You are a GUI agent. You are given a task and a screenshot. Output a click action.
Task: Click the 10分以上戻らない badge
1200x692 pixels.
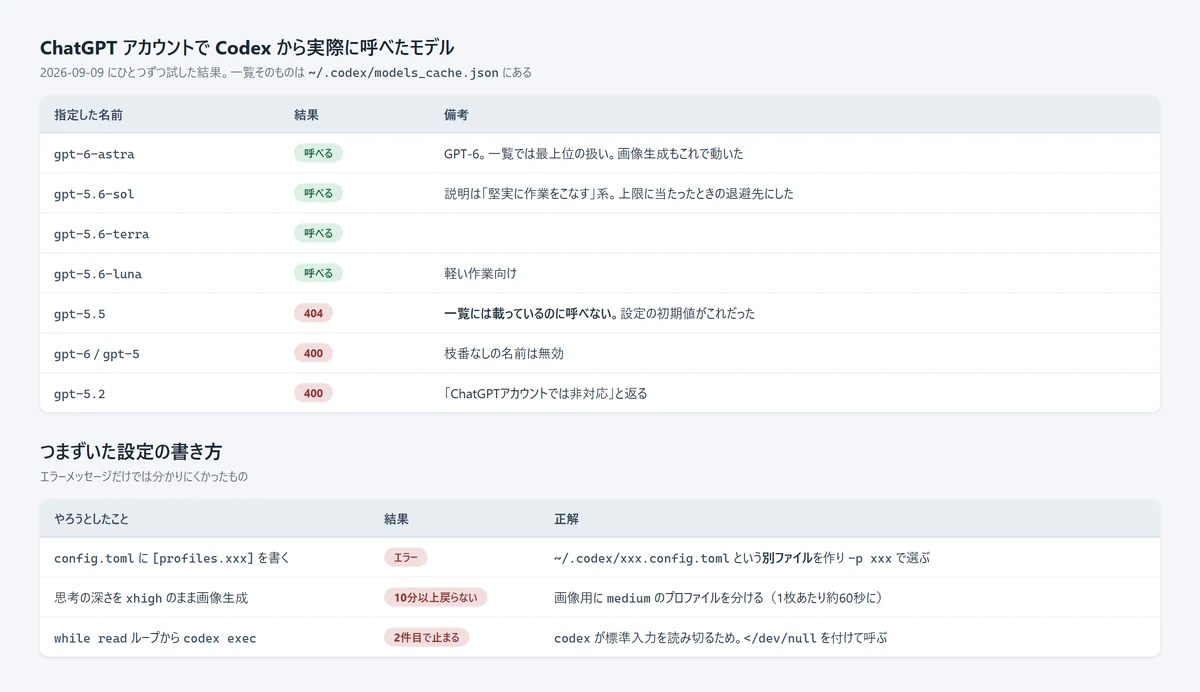pyautogui.click(x=435, y=597)
